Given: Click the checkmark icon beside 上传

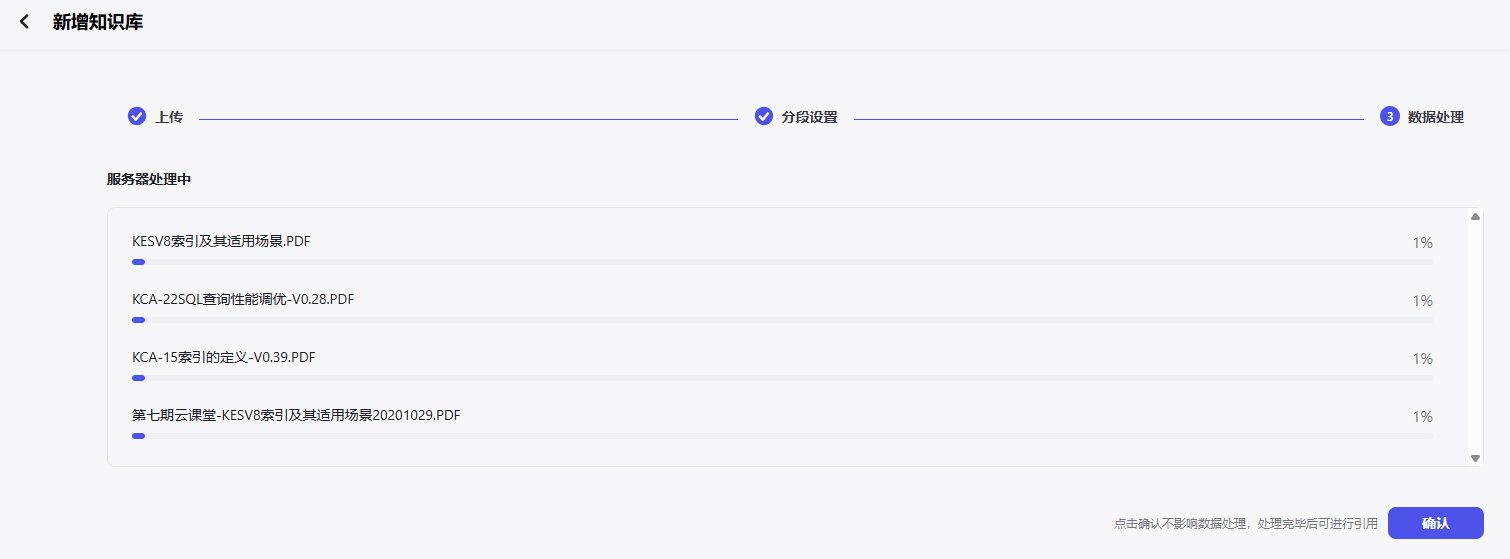Looking at the screenshot, I should pyautogui.click(x=137, y=116).
